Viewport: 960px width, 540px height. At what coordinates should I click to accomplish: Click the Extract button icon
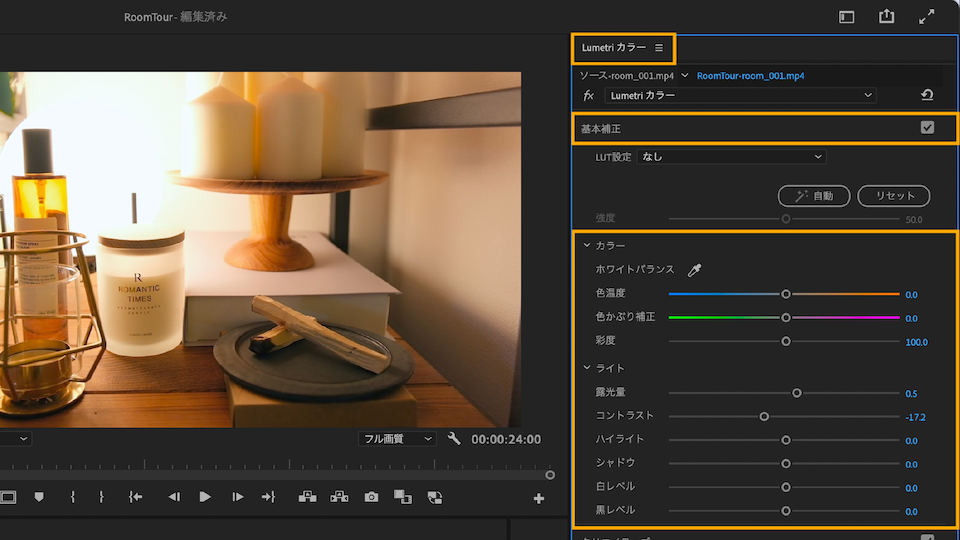(339, 497)
